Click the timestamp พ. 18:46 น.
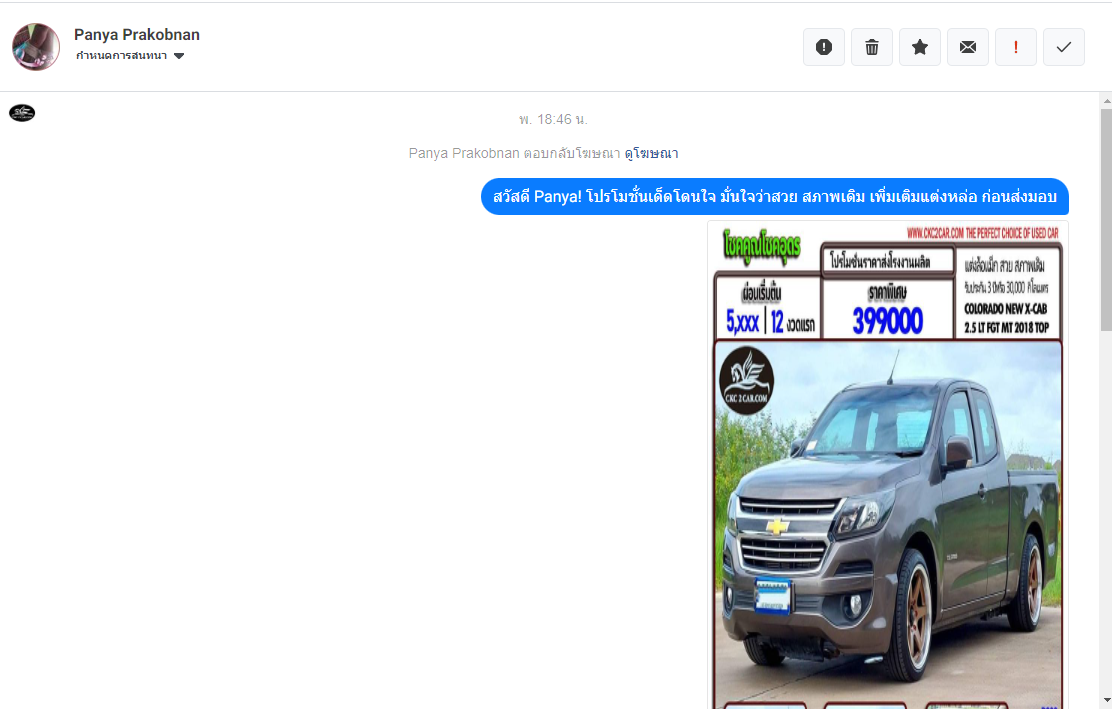The height and width of the screenshot is (709, 1112). click(553, 119)
